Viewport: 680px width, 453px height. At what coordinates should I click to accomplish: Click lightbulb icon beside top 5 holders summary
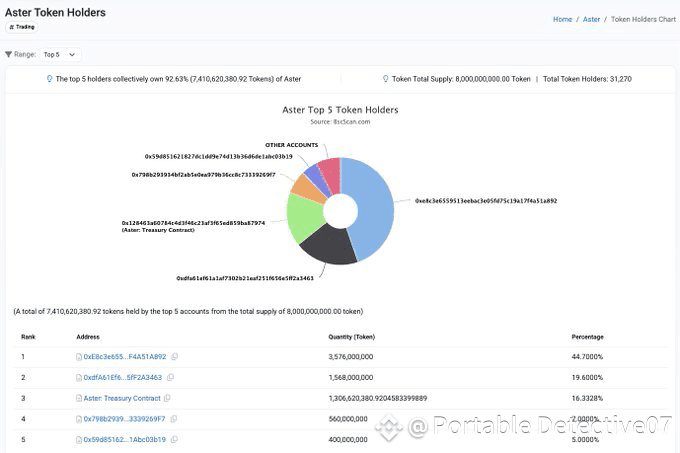point(49,79)
